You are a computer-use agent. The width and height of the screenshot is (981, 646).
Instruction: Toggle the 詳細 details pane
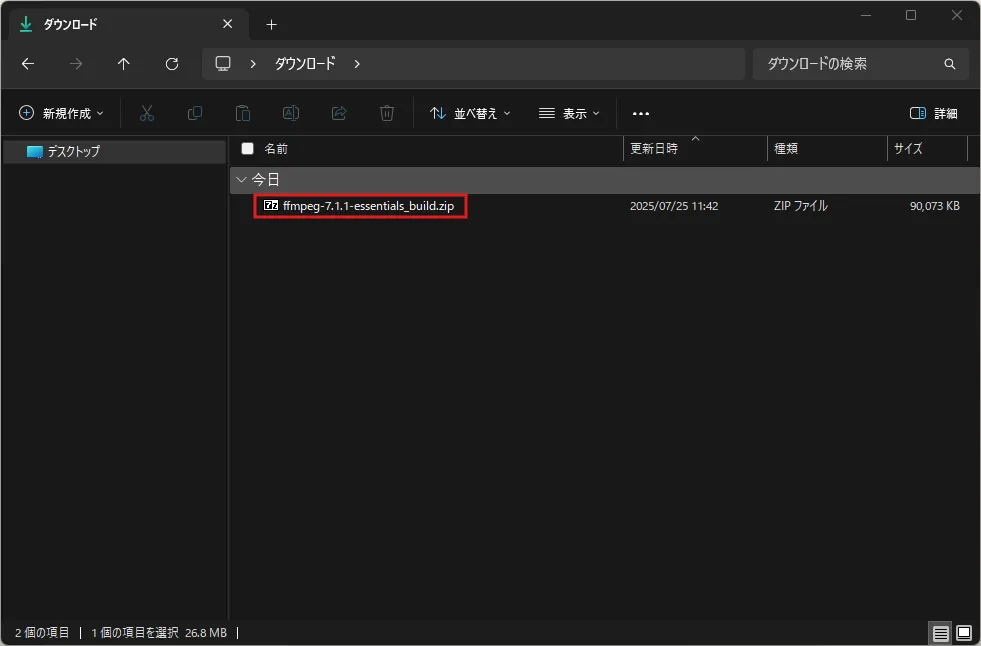click(x=933, y=113)
